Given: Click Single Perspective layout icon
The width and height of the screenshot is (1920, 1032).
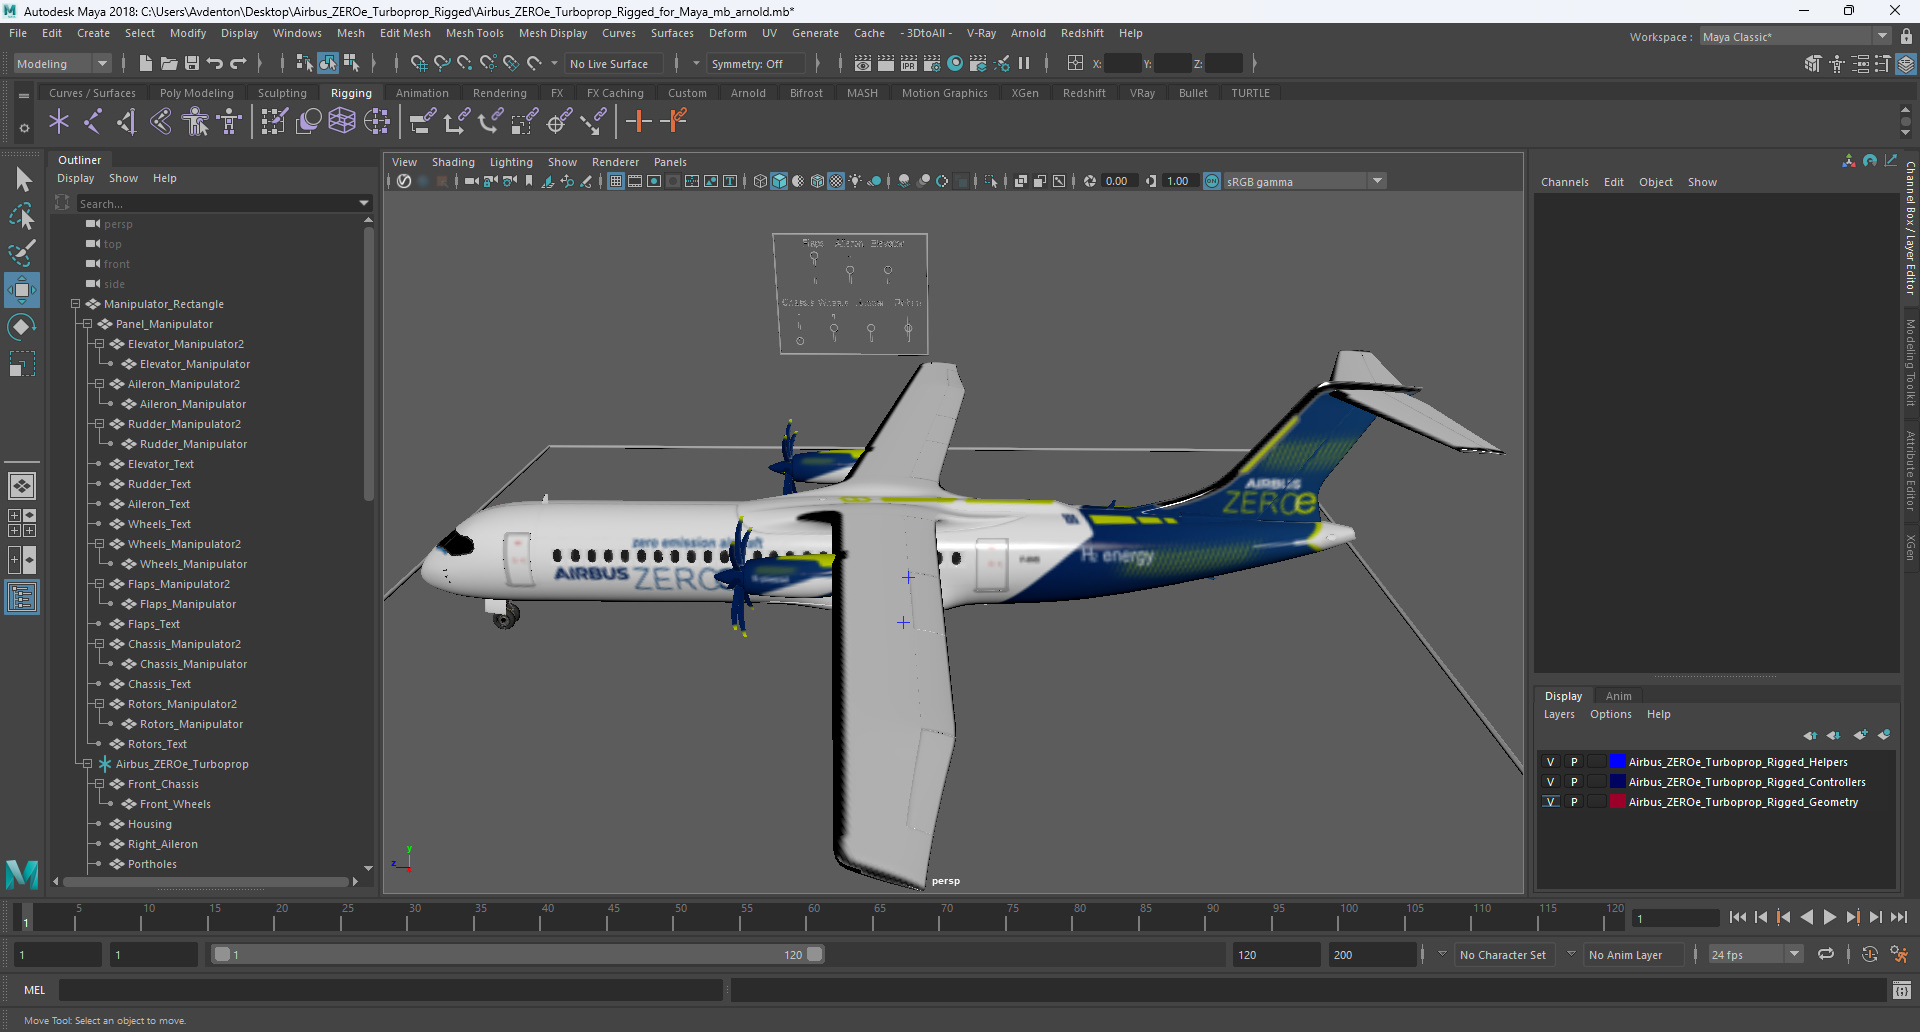Looking at the screenshot, I should pyautogui.click(x=22, y=486).
